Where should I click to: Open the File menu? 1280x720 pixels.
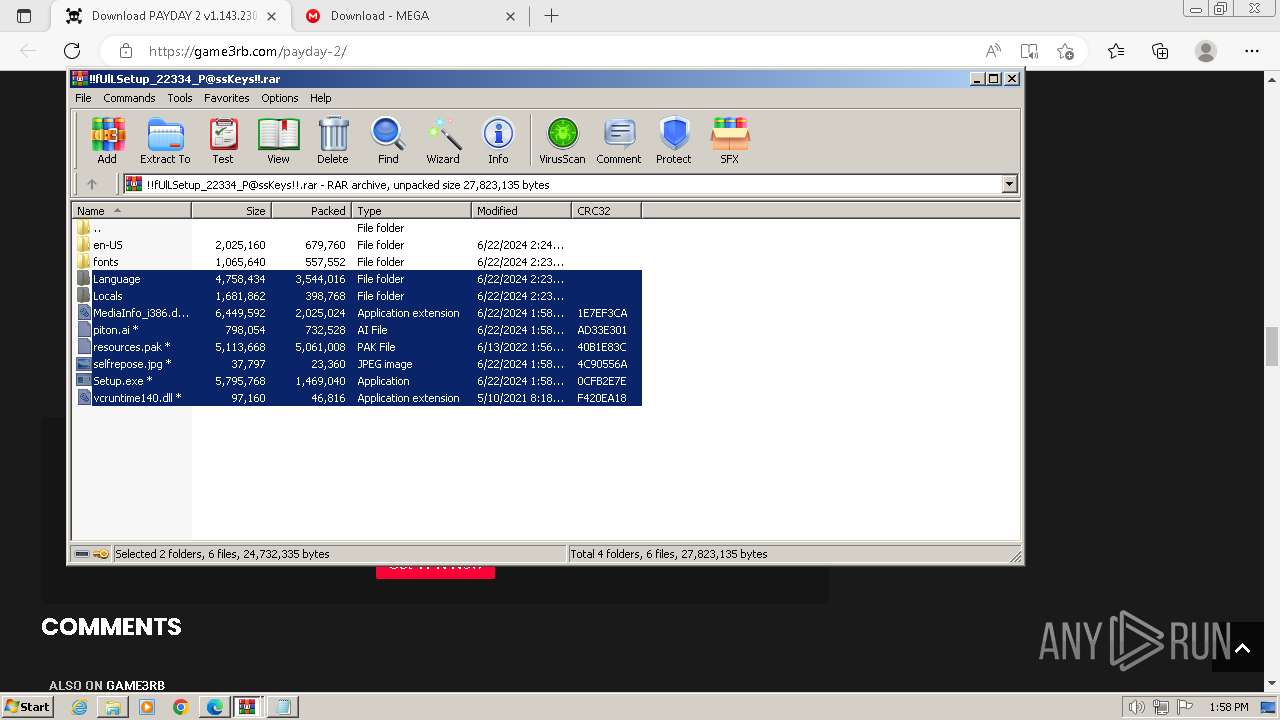(83, 98)
